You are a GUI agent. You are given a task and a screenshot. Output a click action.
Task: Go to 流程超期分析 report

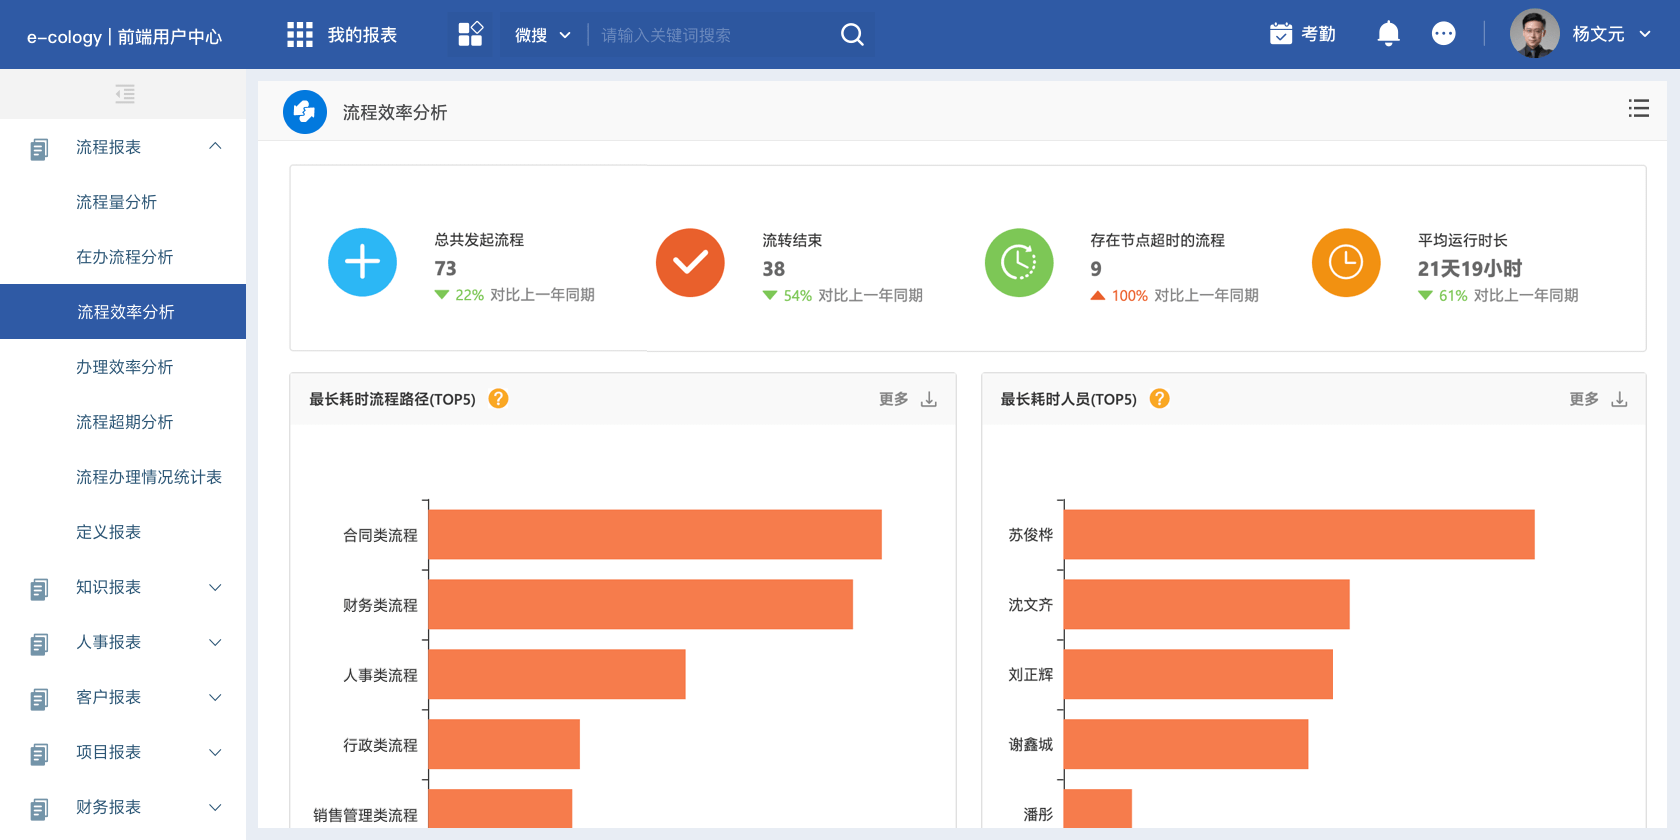coord(124,422)
